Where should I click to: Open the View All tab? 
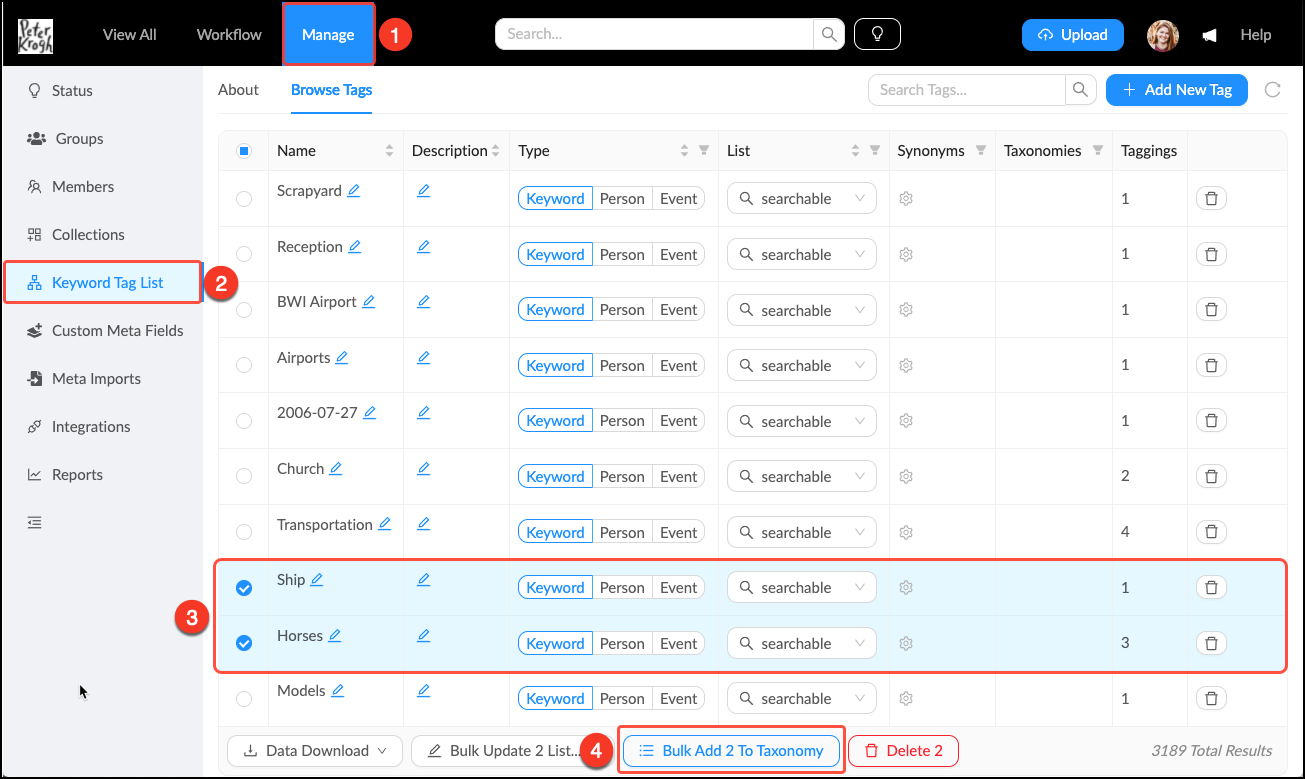[x=130, y=34]
